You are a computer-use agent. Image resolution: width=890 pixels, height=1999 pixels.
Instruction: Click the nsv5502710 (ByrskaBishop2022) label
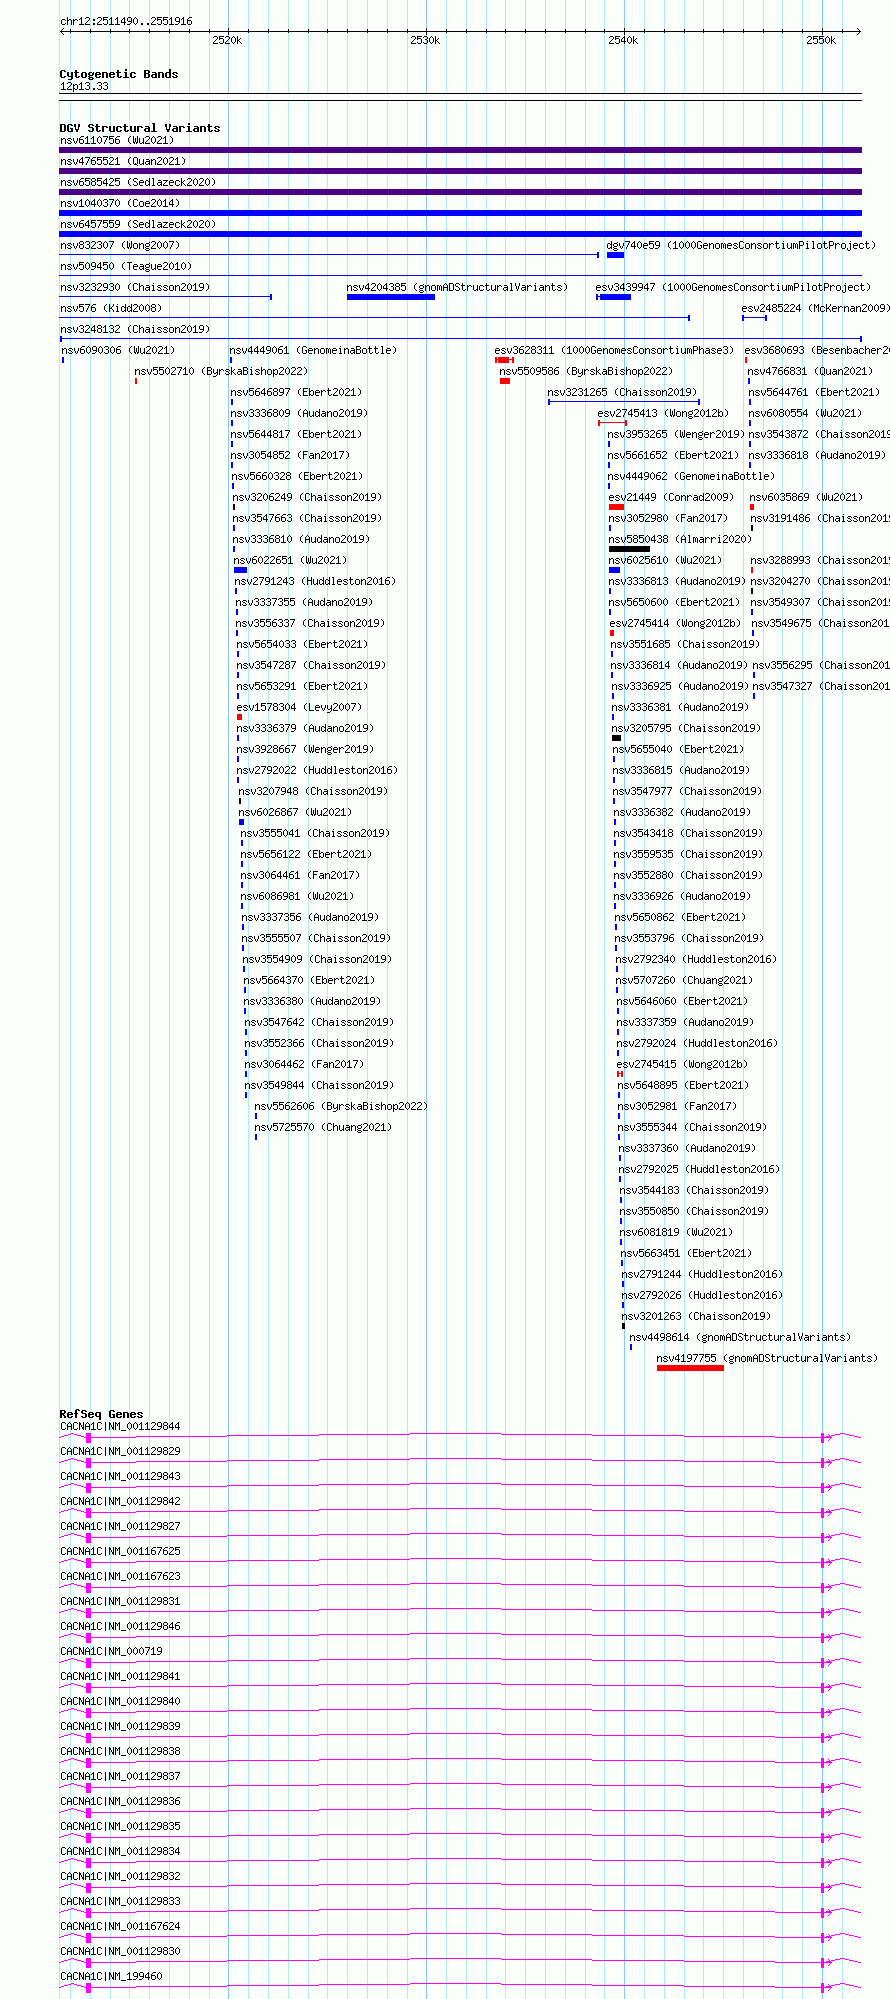[x=221, y=371]
